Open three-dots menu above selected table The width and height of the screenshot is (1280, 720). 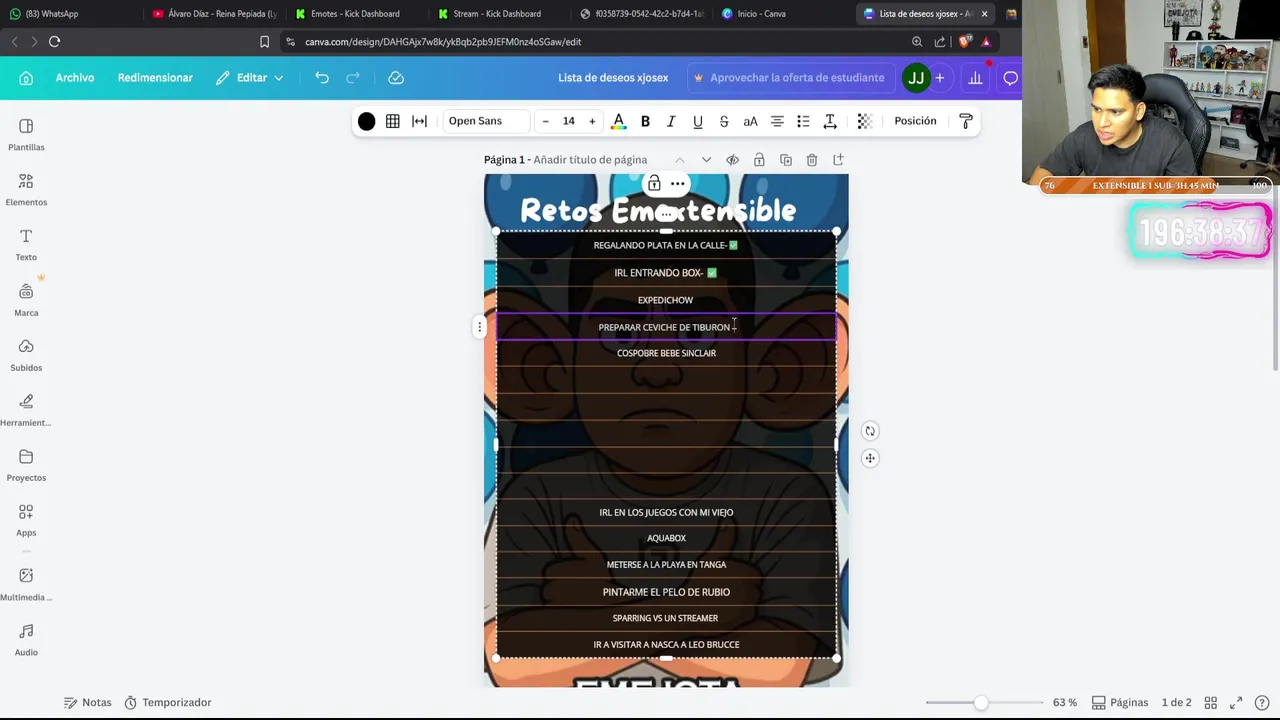(678, 184)
